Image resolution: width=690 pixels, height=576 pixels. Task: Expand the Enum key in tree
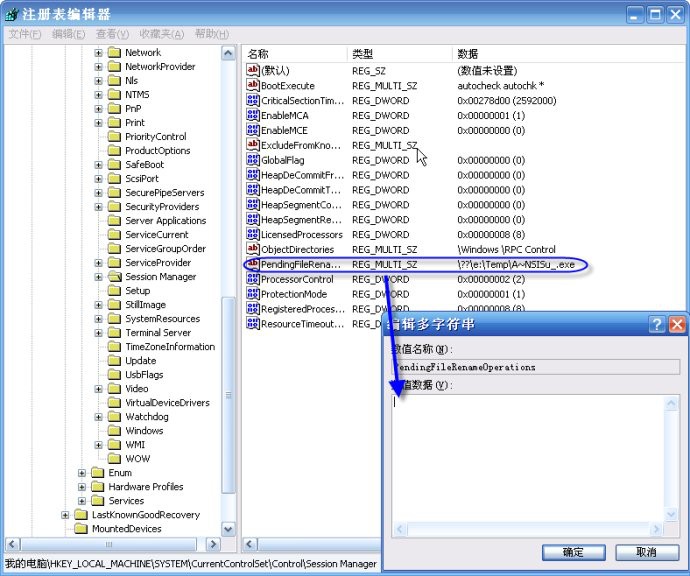click(82, 473)
